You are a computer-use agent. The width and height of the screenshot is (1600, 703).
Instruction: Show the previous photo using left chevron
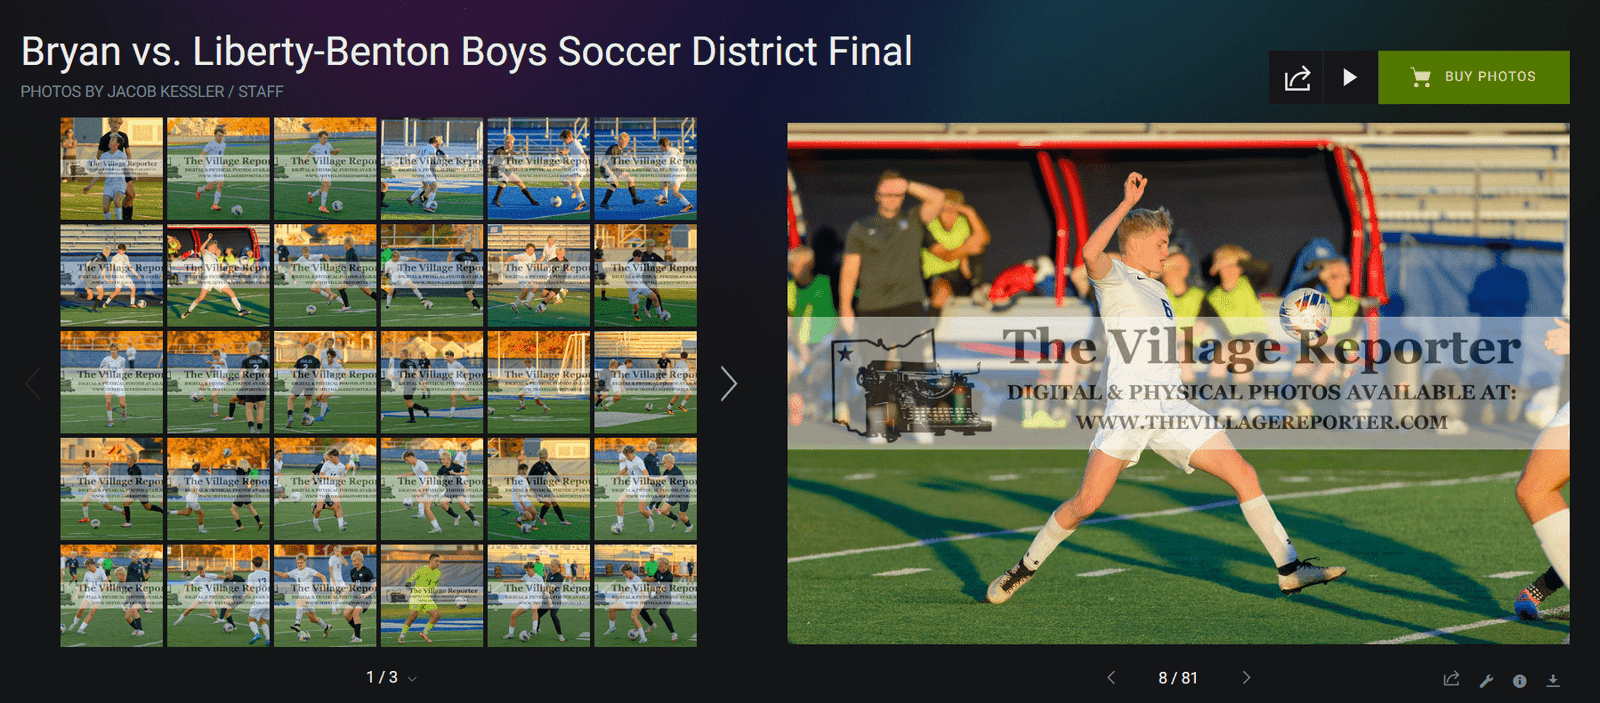(x=1111, y=678)
